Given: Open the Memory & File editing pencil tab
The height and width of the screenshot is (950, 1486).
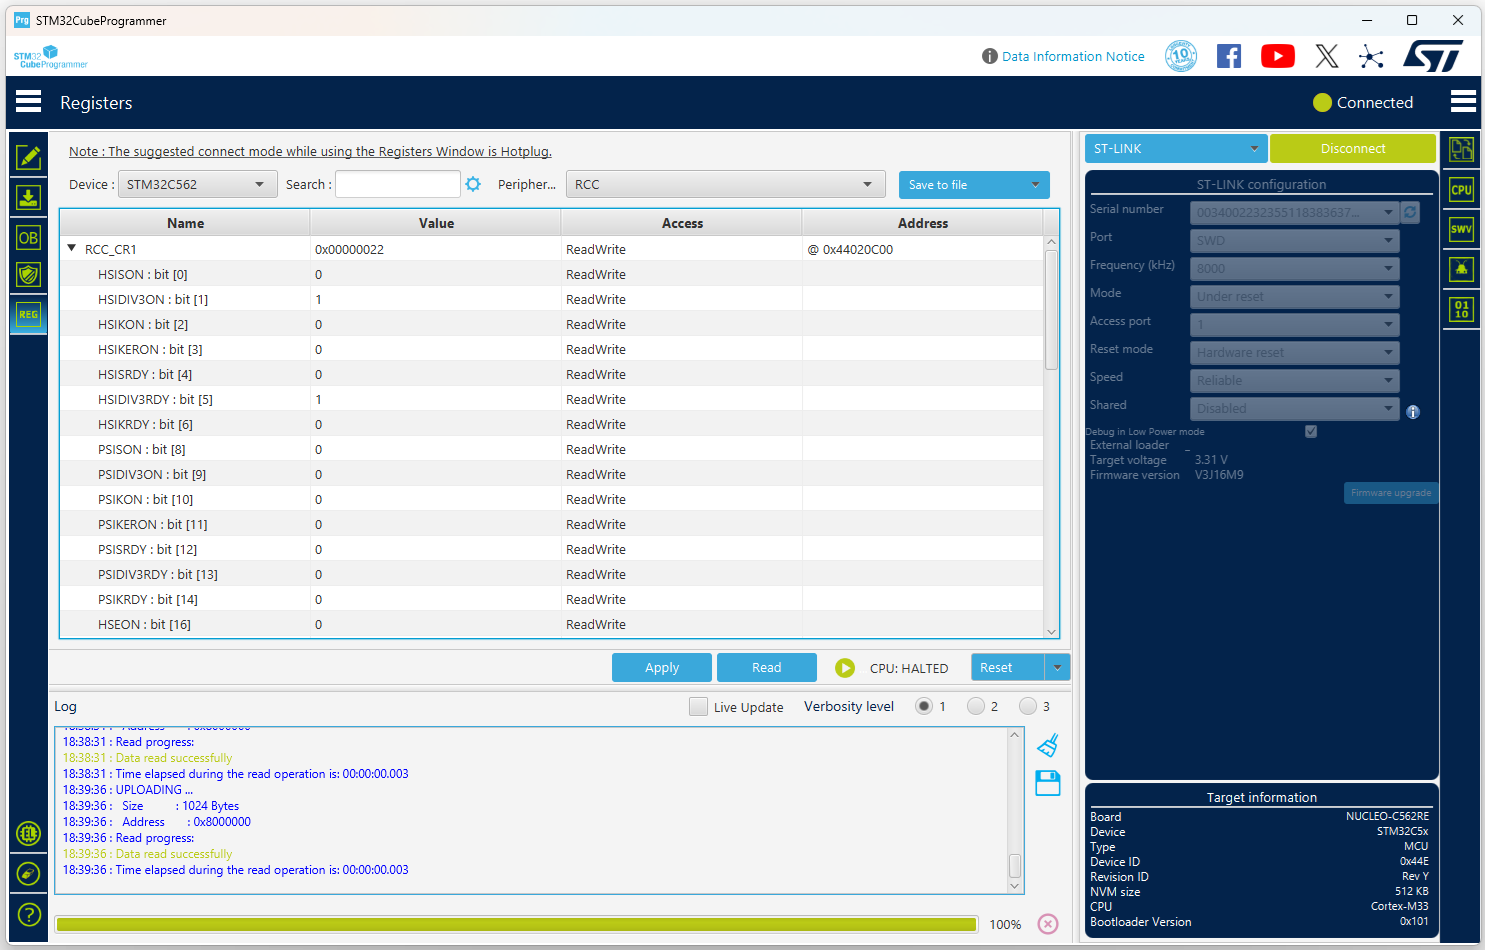Looking at the screenshot, I should [28, 157].
